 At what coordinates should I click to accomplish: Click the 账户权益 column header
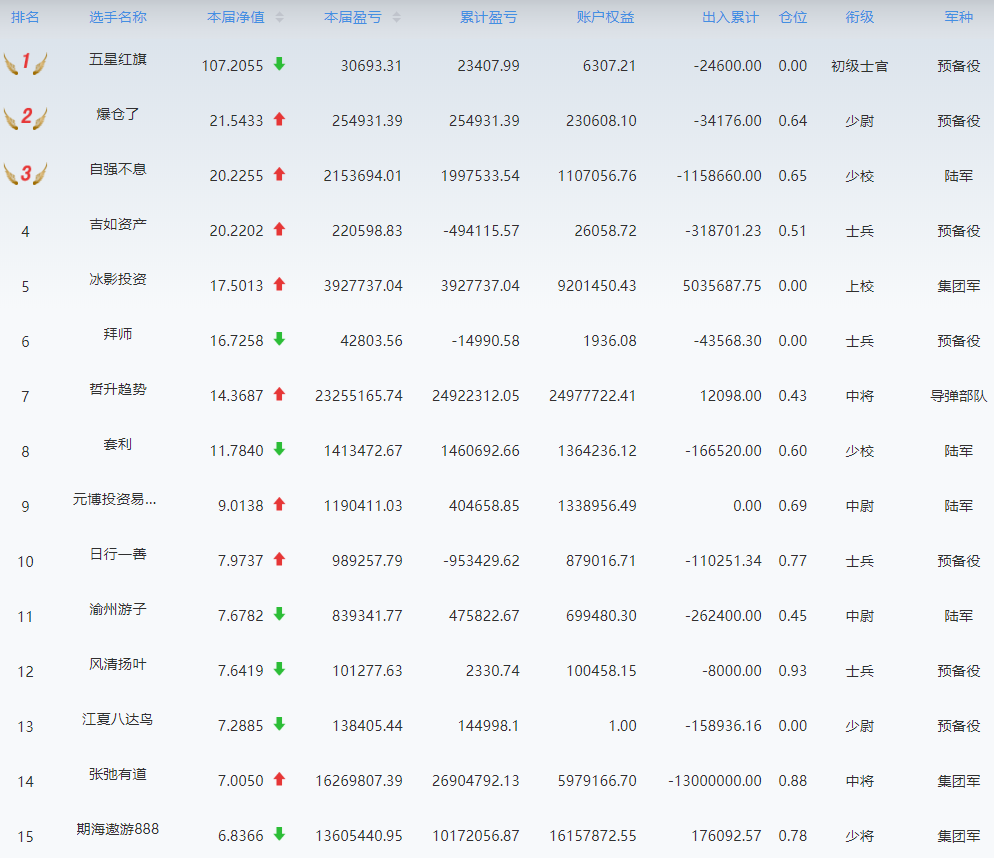(605, 18)
